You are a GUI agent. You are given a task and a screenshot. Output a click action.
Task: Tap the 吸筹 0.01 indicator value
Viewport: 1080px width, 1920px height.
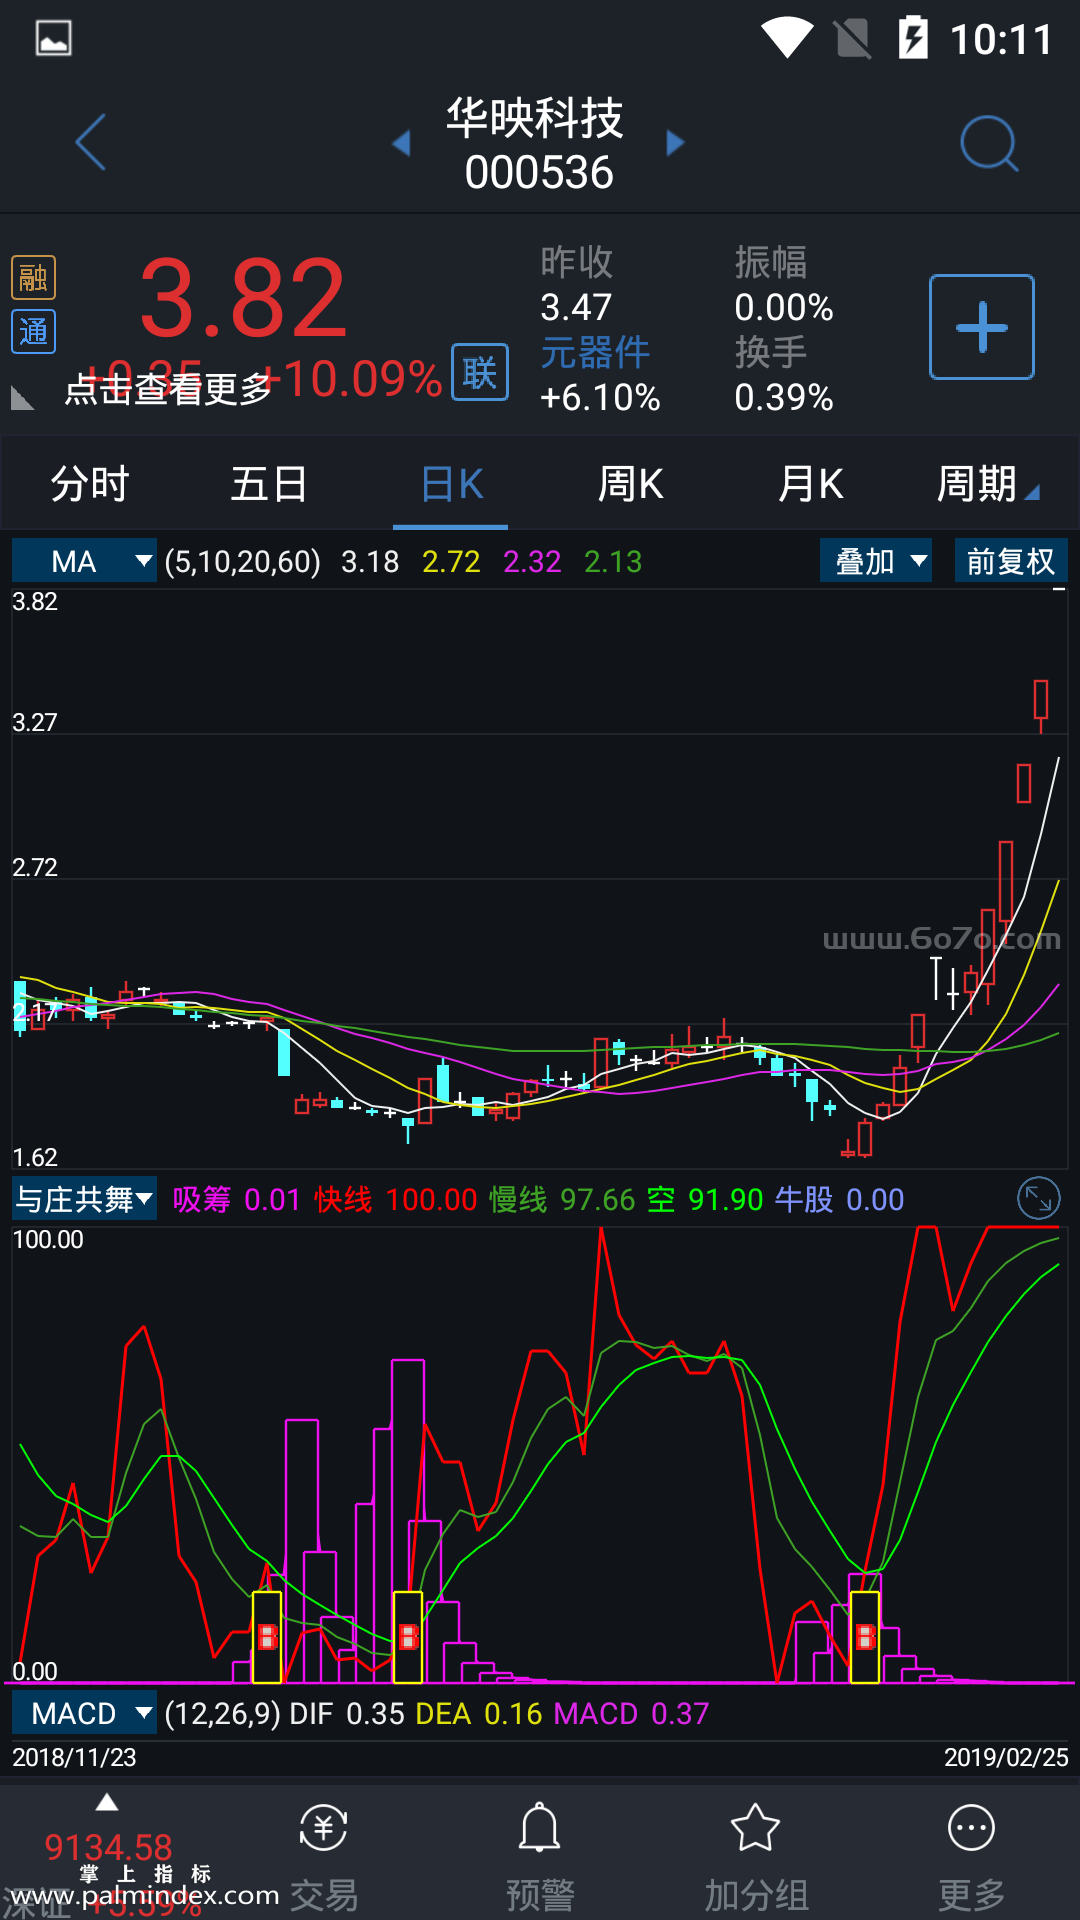237,1199
